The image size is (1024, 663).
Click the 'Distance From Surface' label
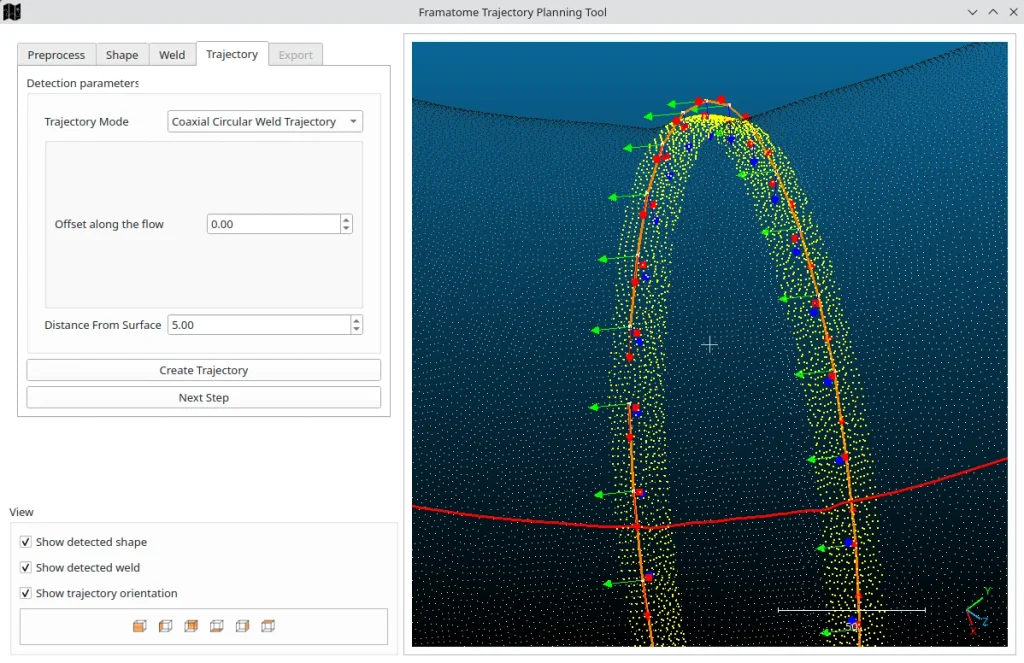pyautogui.click(x=103, y=325)
